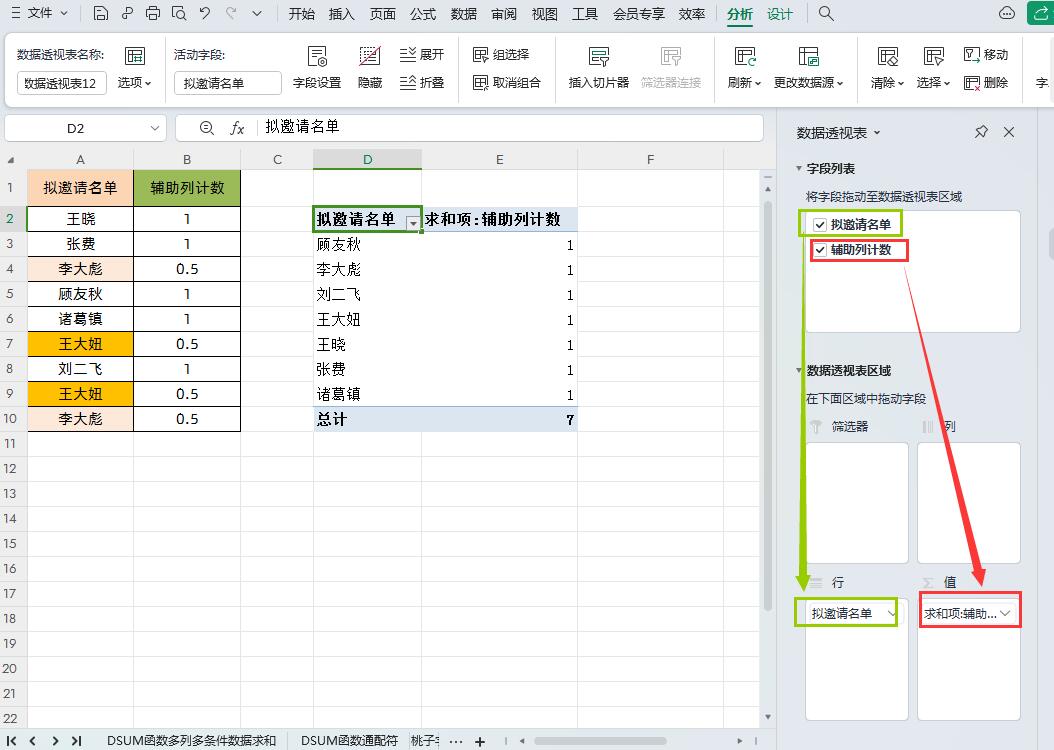This screenshot has height=750, width=1054.
Task: Click the 活动字段 input box
Action: 228,83
